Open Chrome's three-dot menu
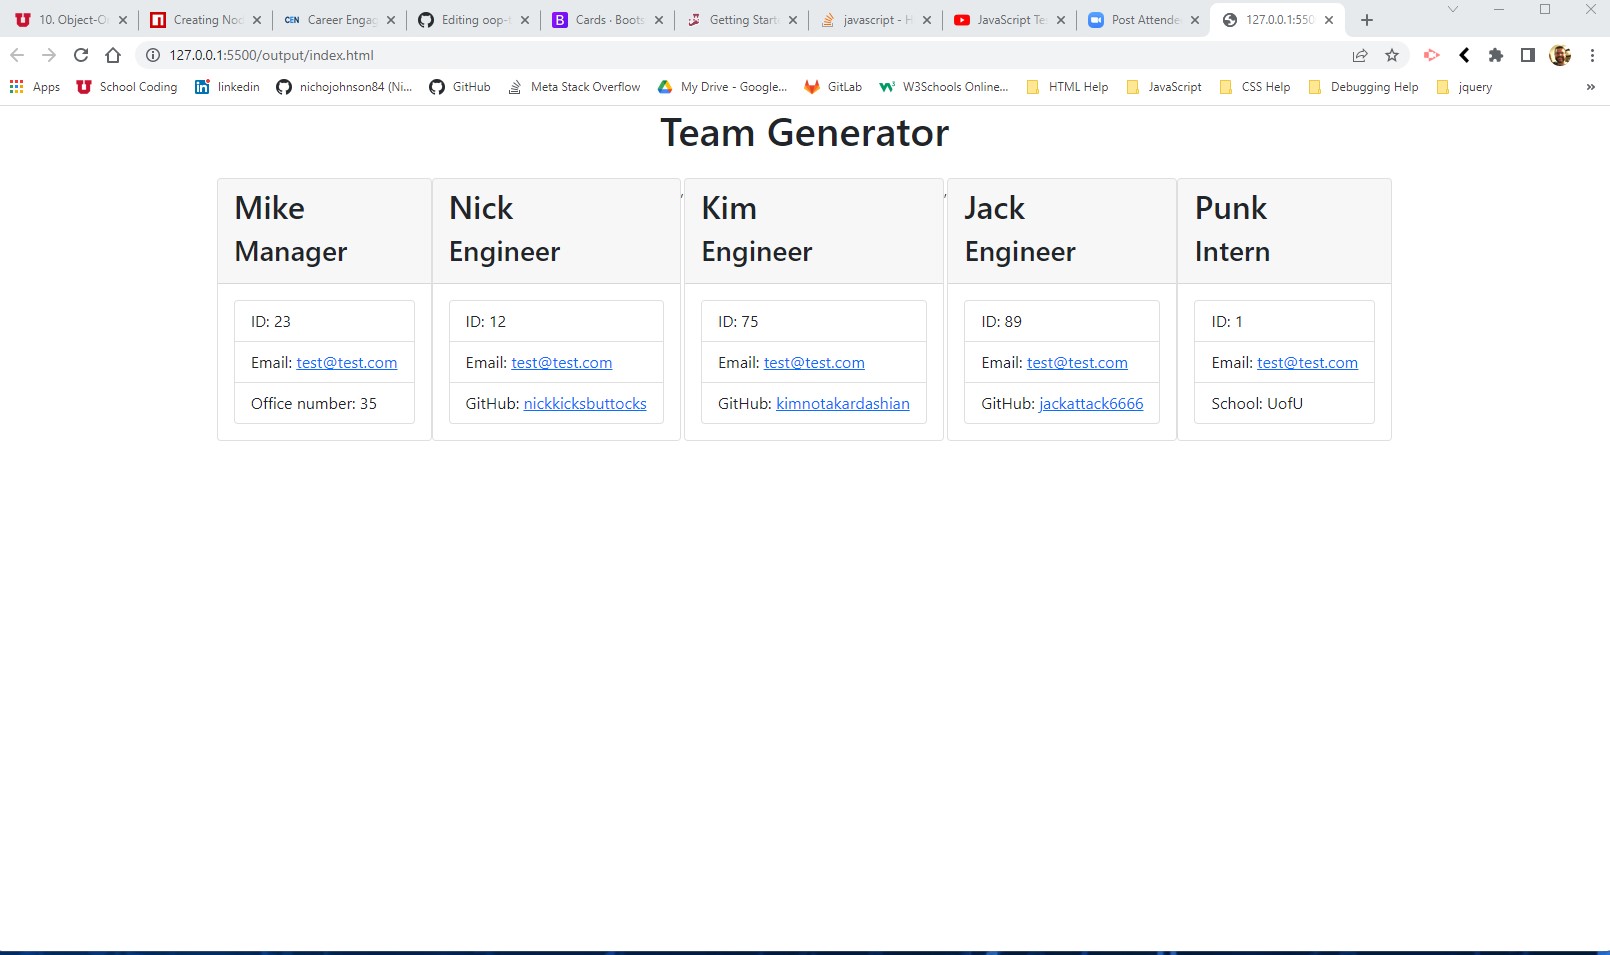Viewport: 1610px width, 955px height. click(x=1592, y=55)
